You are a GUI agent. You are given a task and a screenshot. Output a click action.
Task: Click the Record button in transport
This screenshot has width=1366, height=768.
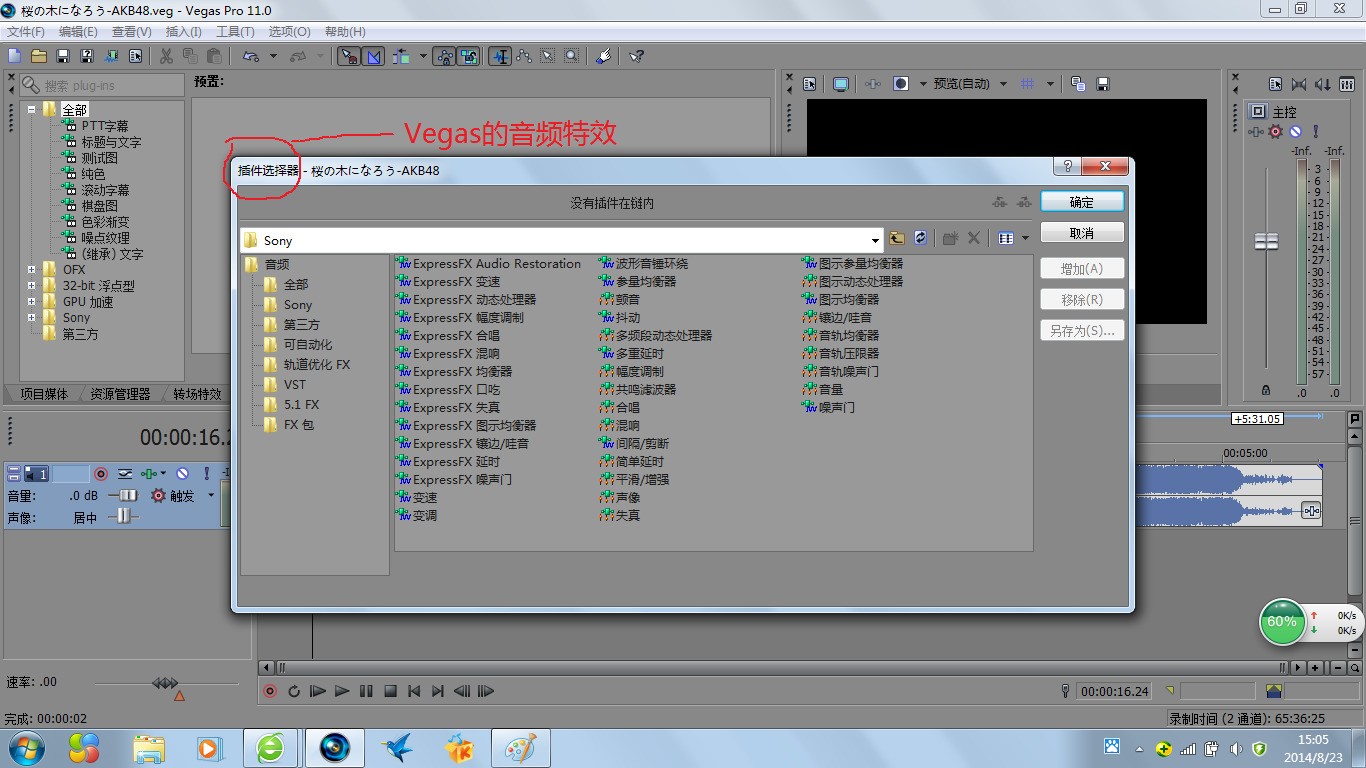click(269, 691)
